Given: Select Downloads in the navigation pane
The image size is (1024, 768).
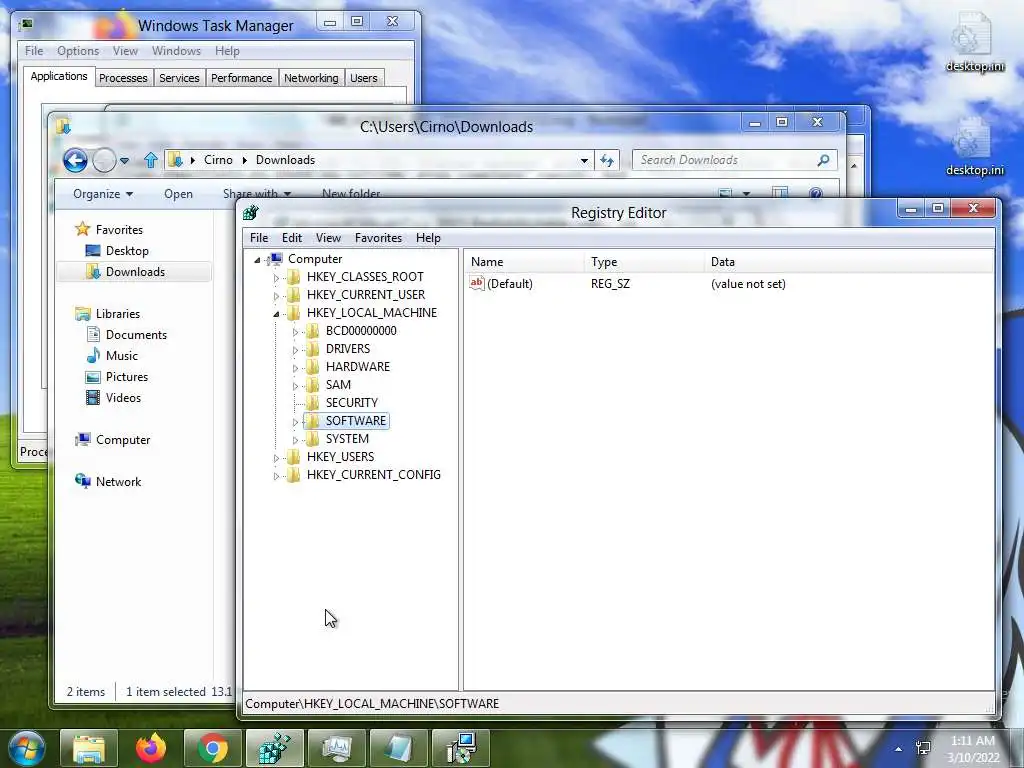Looking at the screenshot, I should (x=135, y=272).
